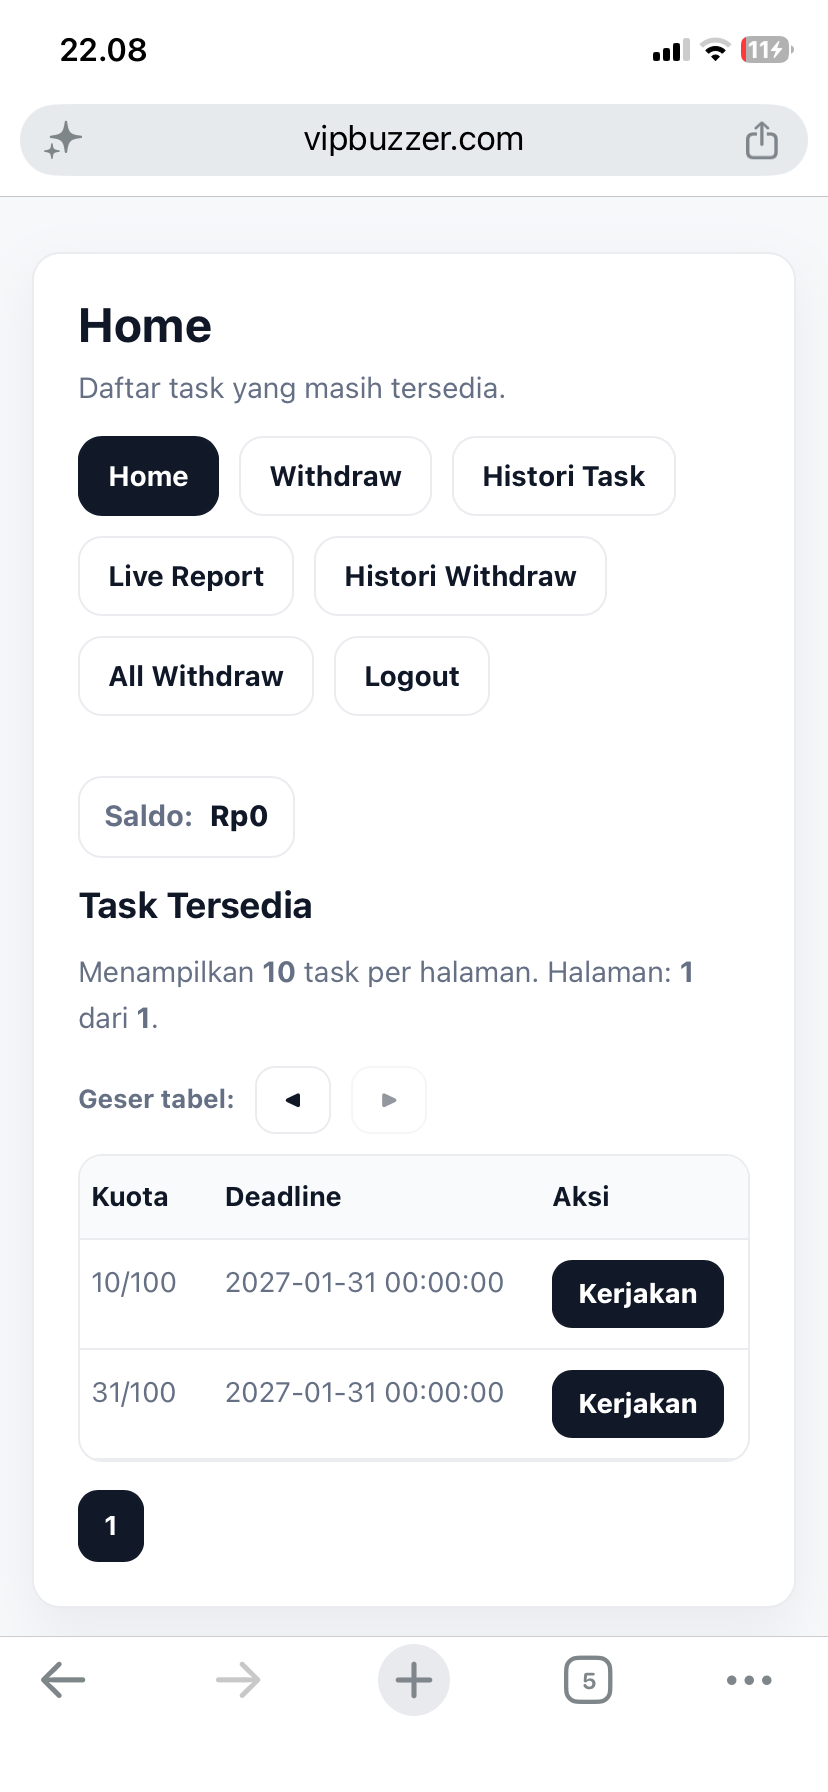Tap the share icon in address bar
The height and width of the screenshot is (1792, 828).
(762, 140)
